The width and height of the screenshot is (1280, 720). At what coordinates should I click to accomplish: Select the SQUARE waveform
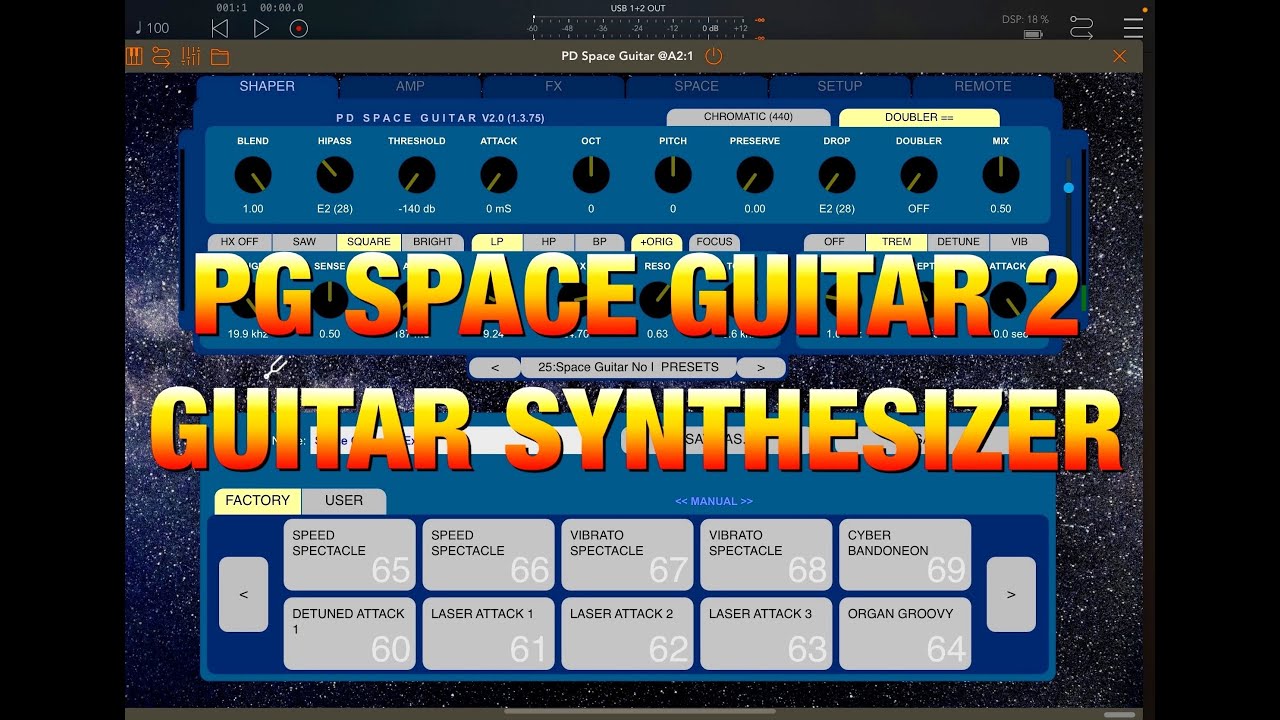pos(369,242)
